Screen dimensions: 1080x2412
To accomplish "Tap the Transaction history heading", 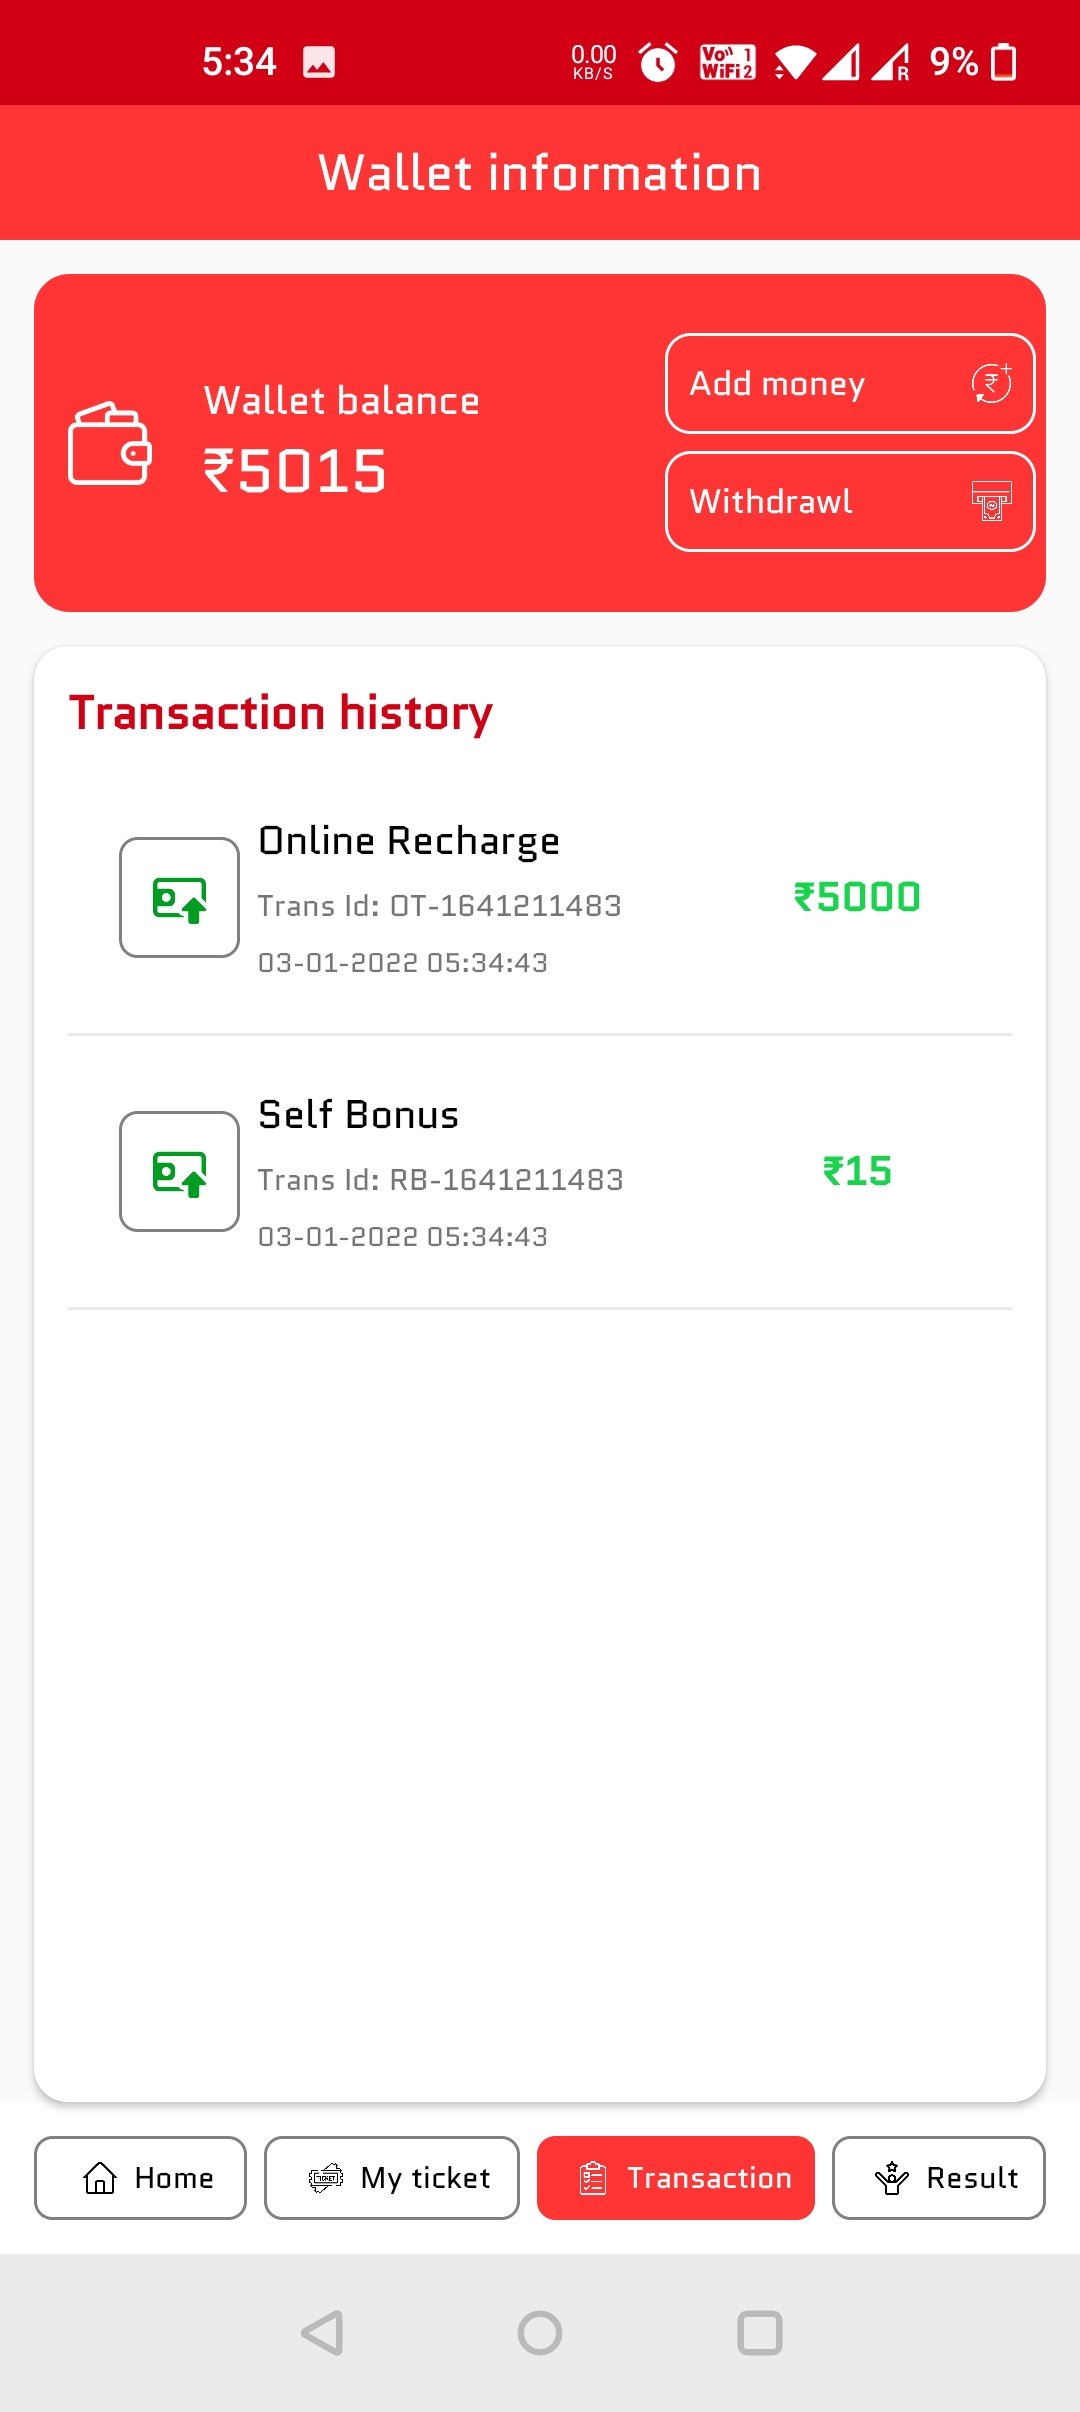I will point(281,714).
